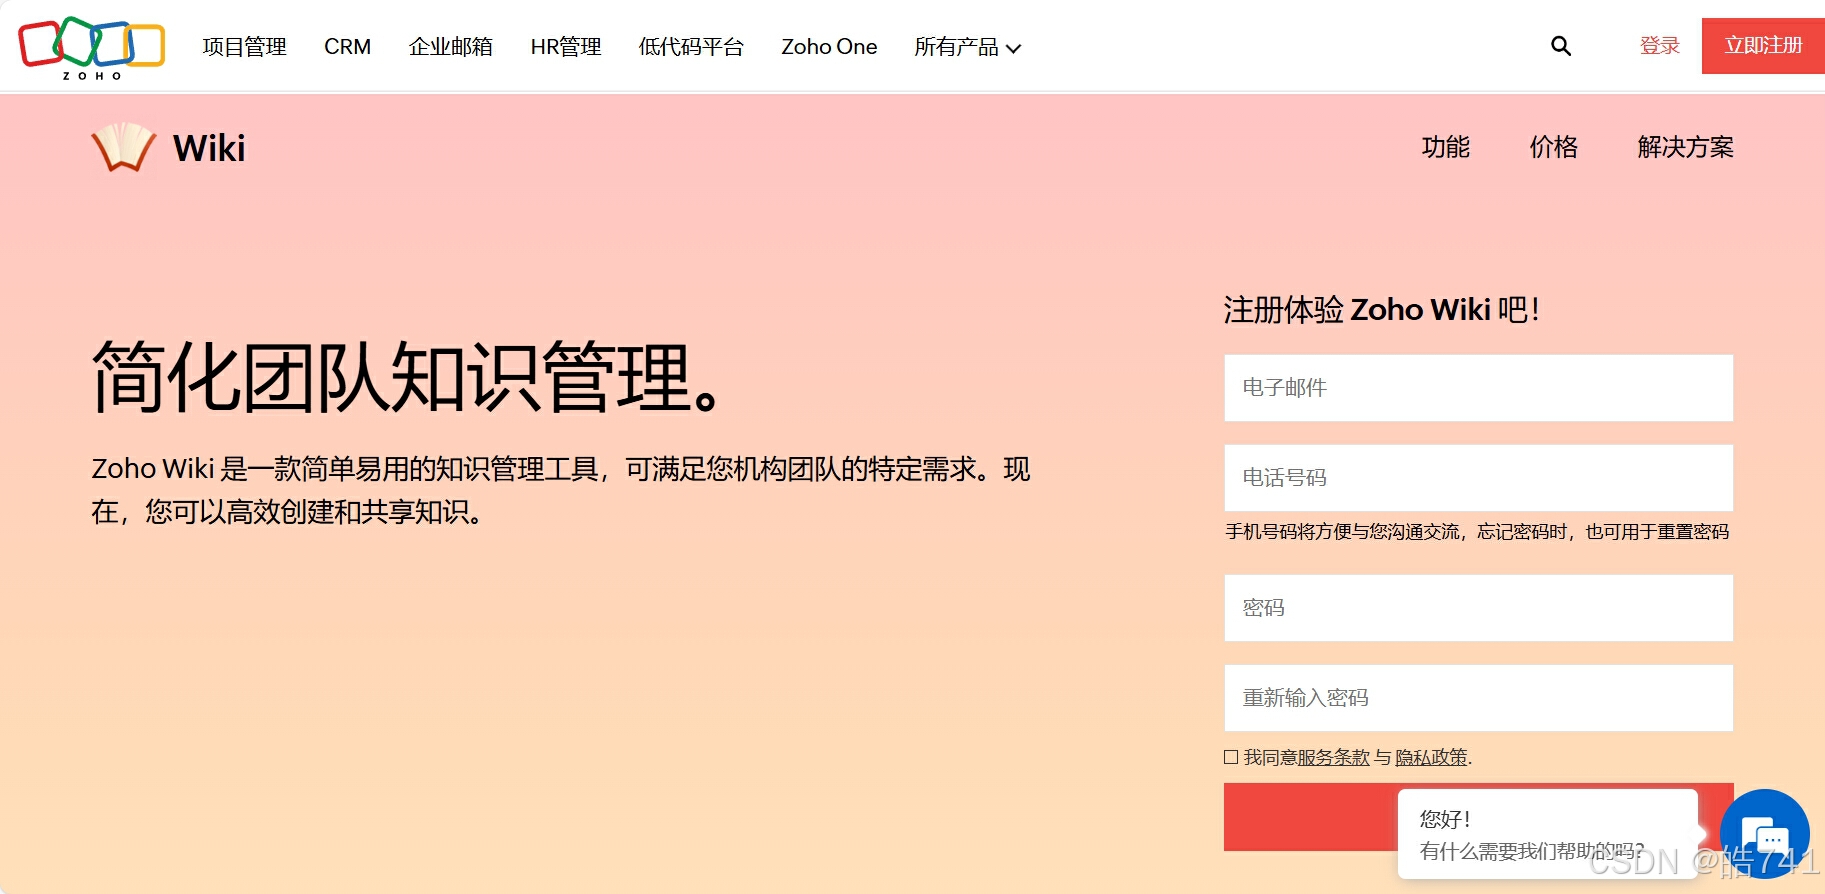
Task: Check the 我同意 terms agreement checkbox
Action: coord(1231,757)
